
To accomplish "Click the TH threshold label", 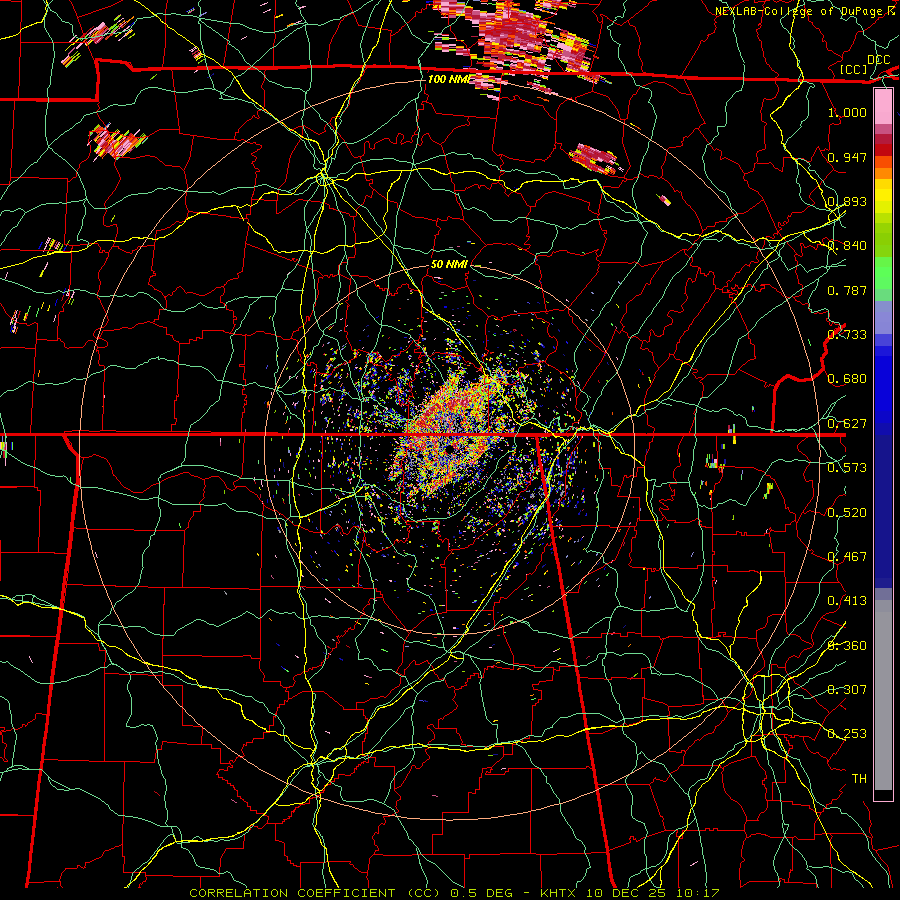I will pos(859,779).
